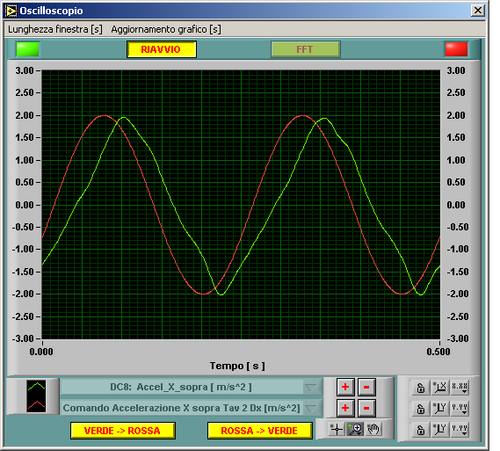This screenshot has width=500, height=451.
Task: Toggle the X-axis scale lock
Action: [x=420, y=387]
